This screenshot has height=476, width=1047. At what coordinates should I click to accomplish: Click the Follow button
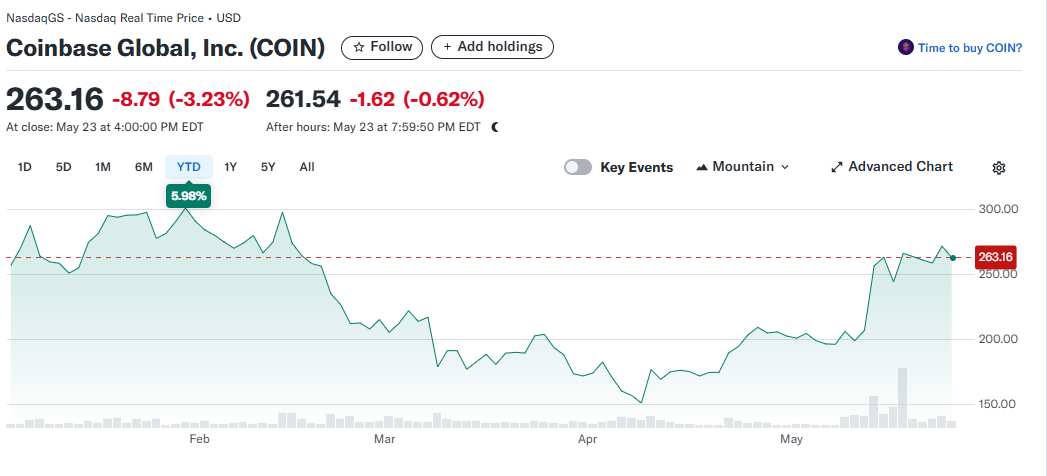point(382,47)
